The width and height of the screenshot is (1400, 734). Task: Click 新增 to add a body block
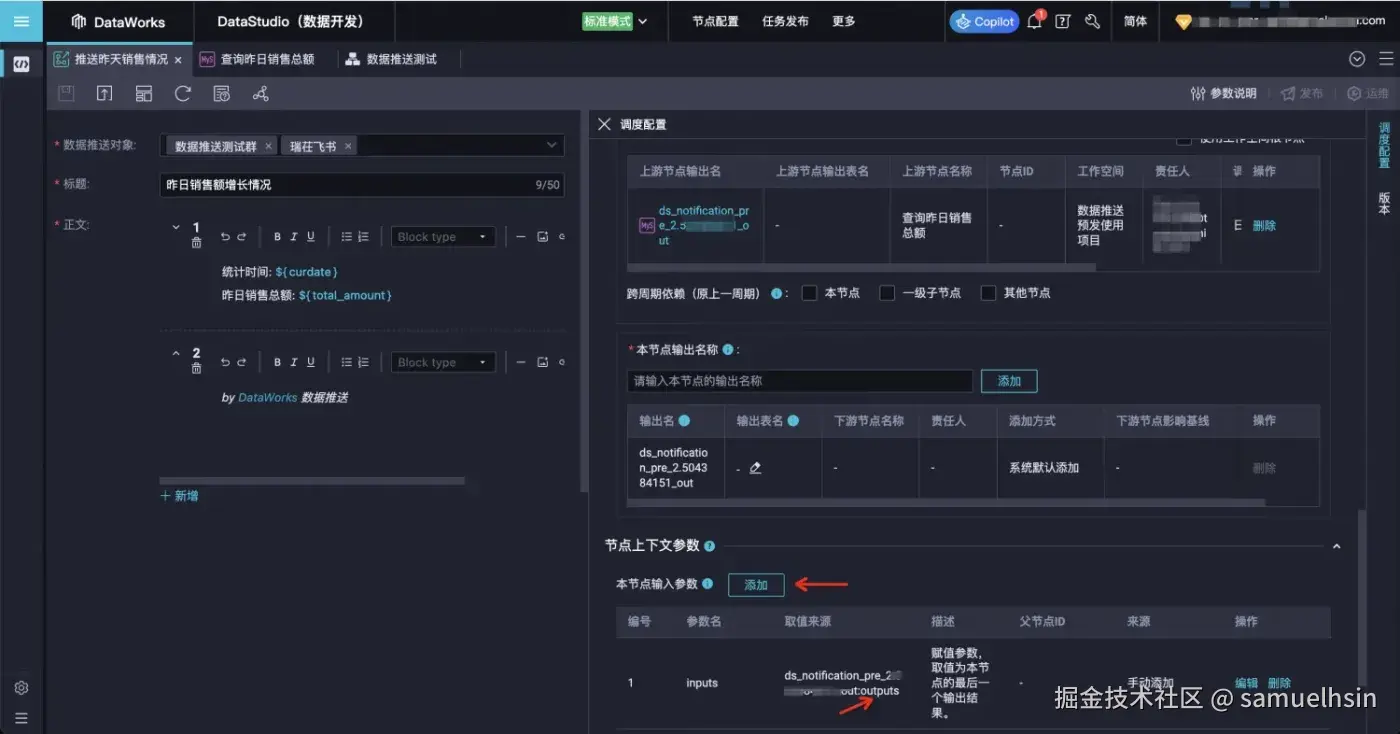(180, 496)
